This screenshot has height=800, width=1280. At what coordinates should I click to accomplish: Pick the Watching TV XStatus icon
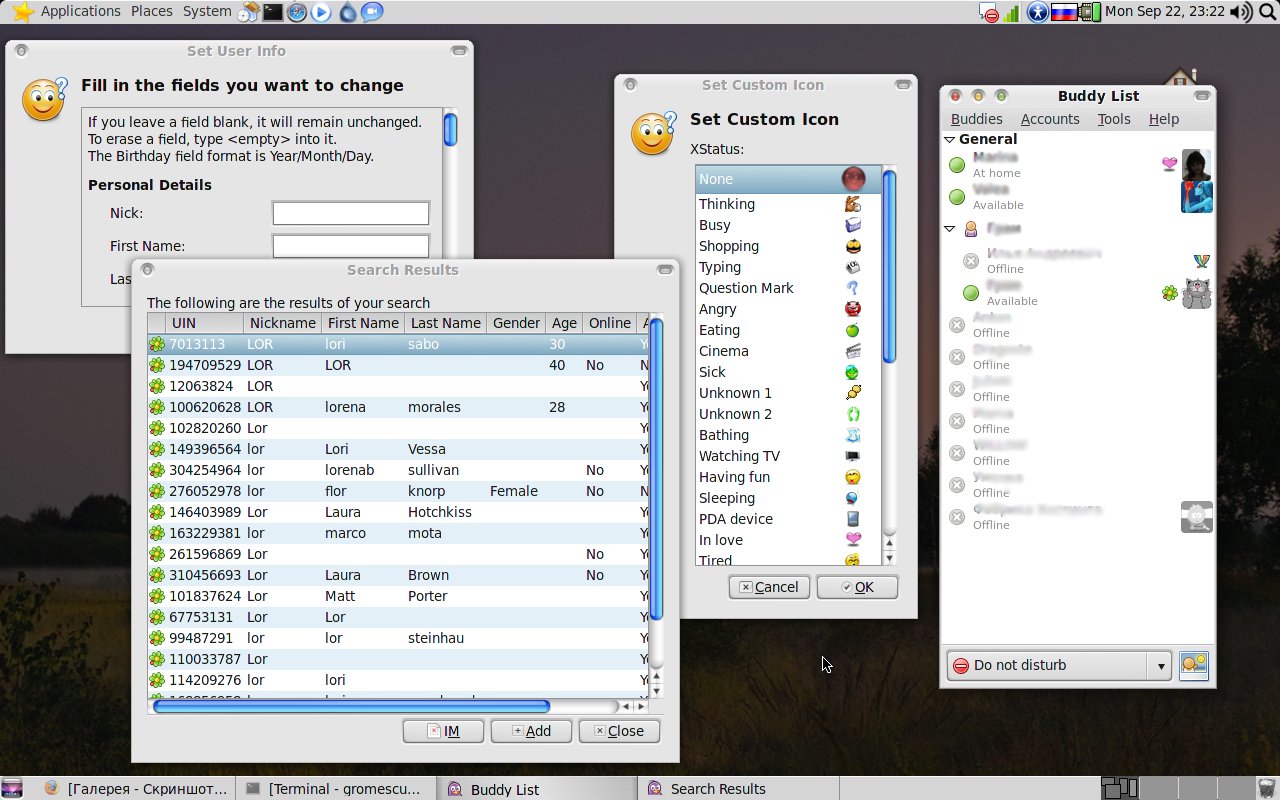coord(852,456)
